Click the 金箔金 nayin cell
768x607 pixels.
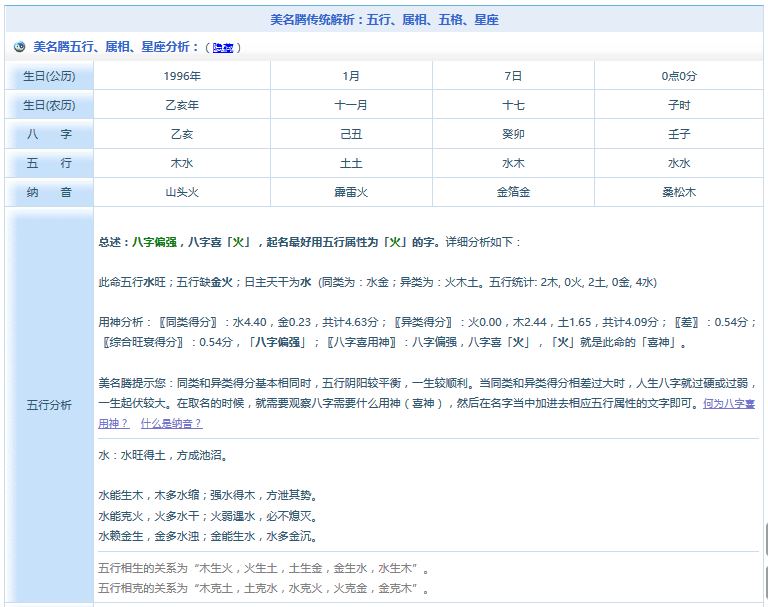point(513,192)
